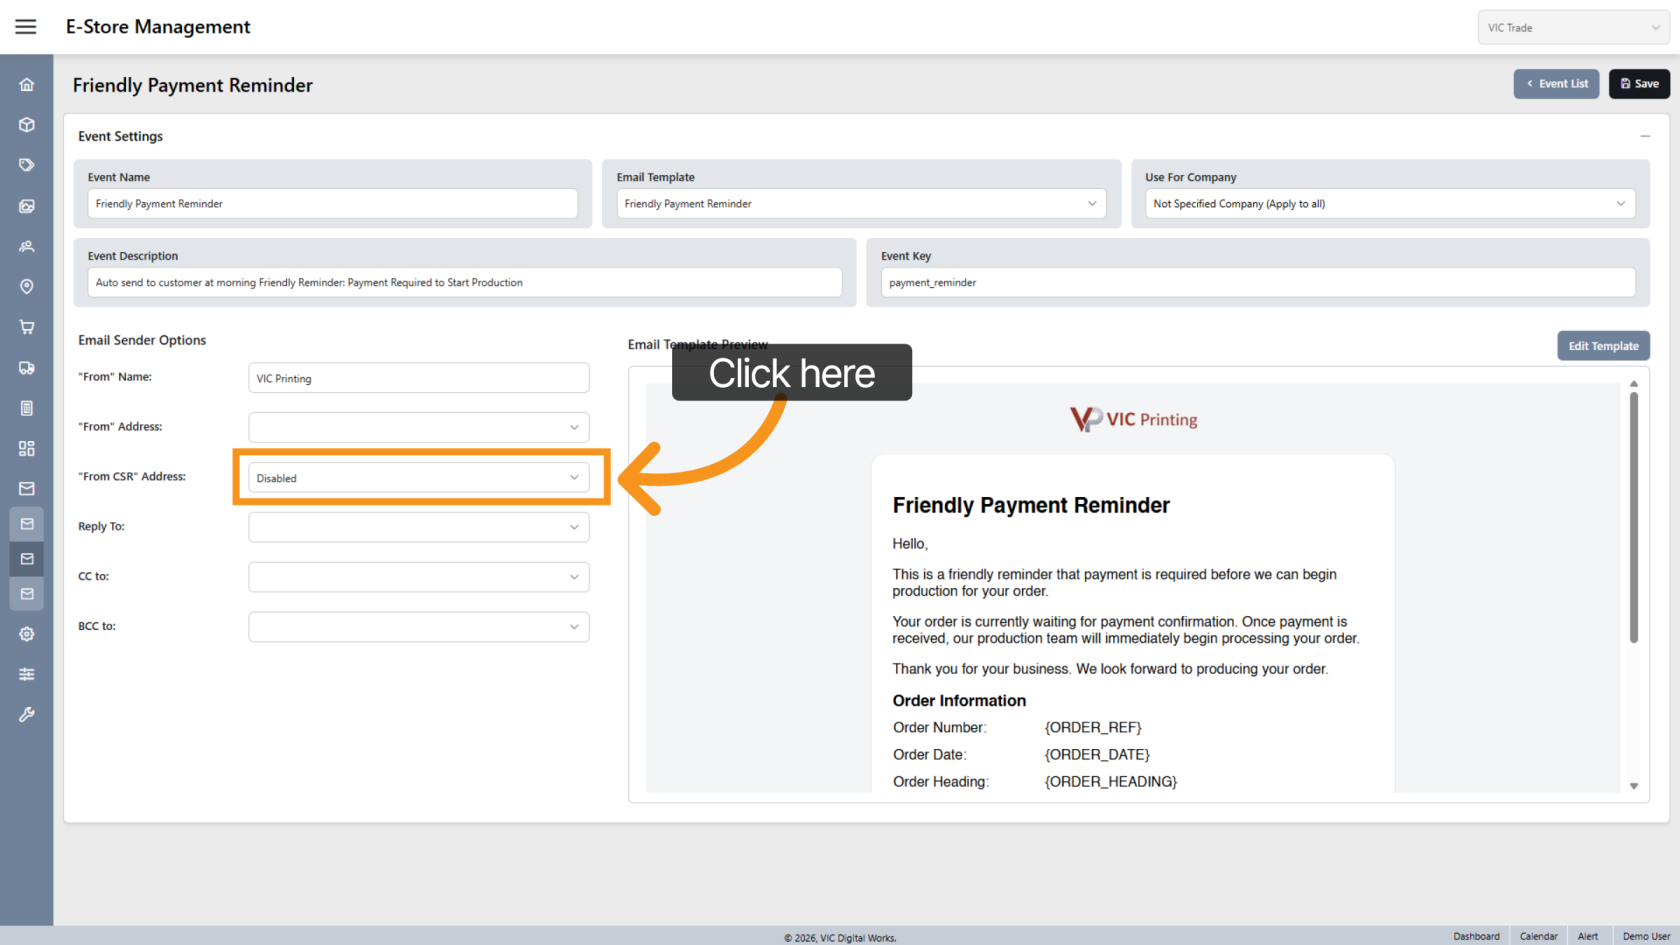This screenshot has width=1680, height=945.
Task: Open the hamburger navigation menu
Action: (x=26, y=27)
